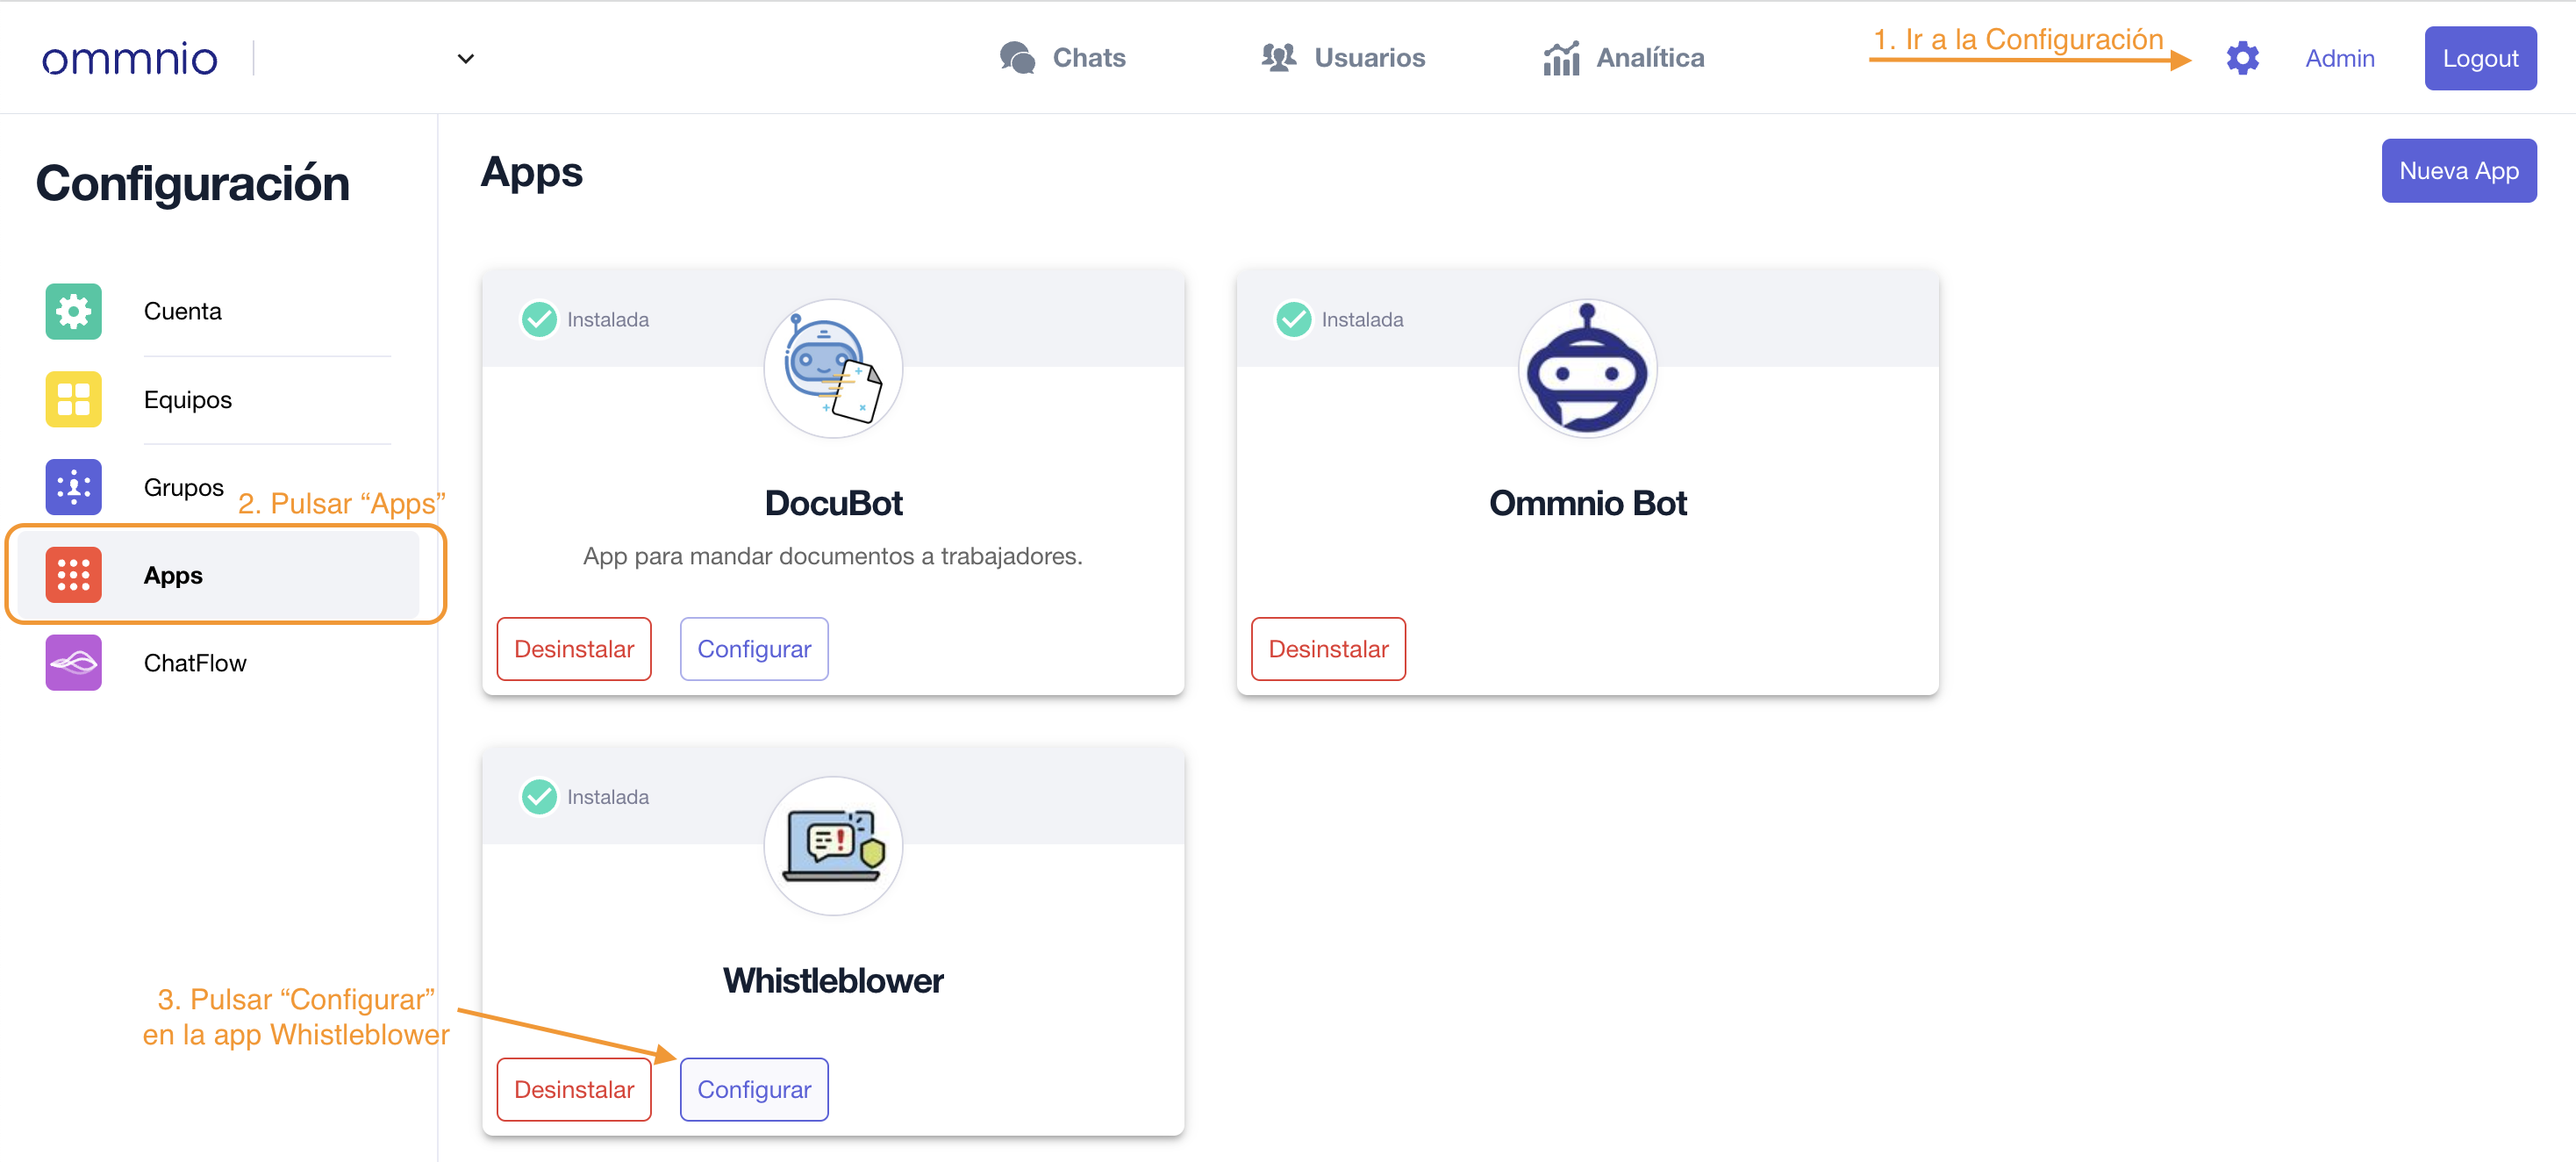Click the Whistleblower laptop icon

[833, 846]
